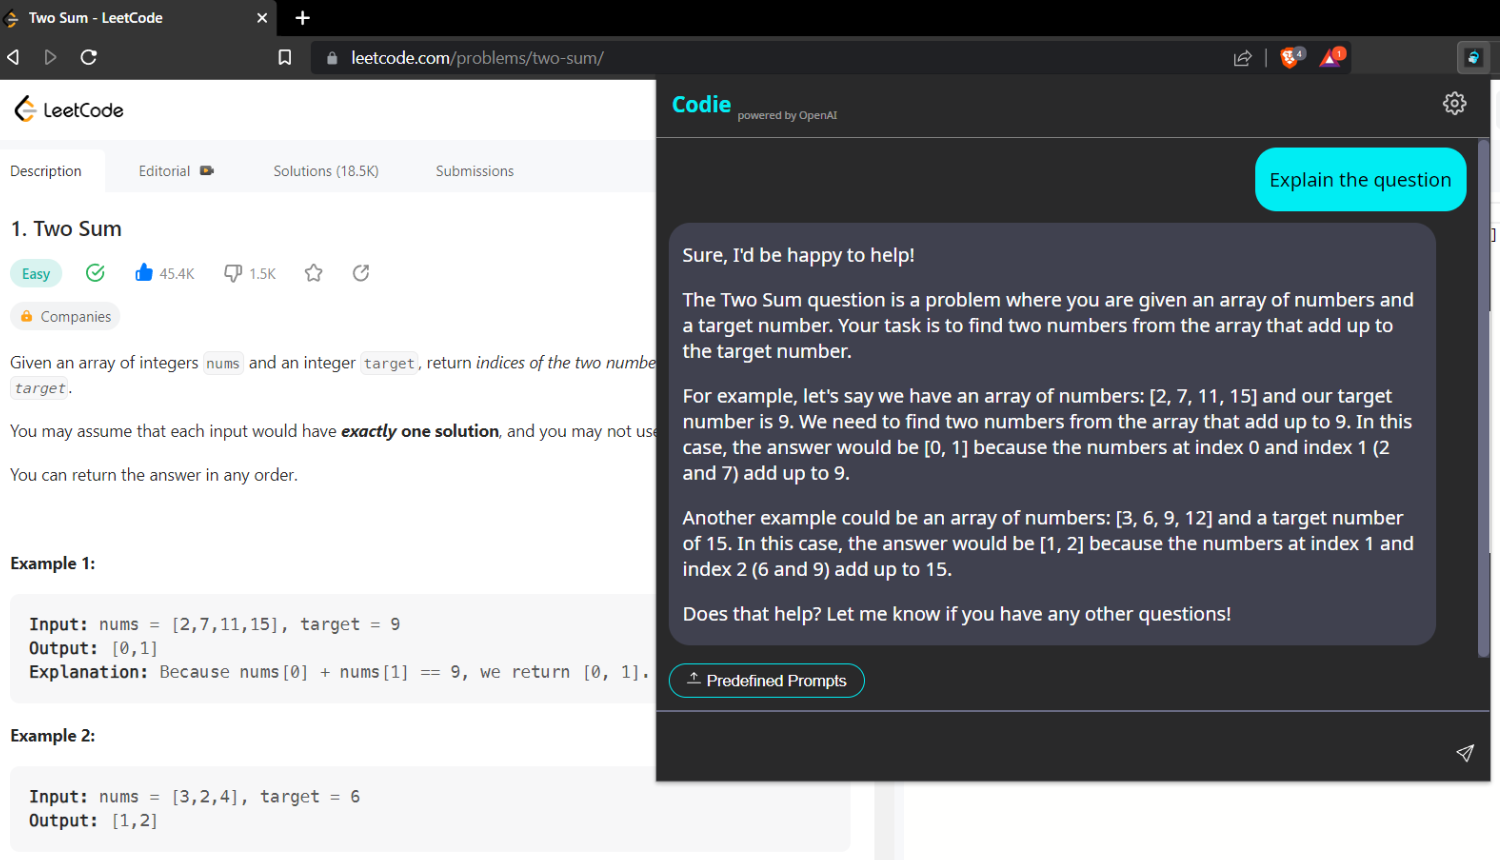Click the Companies lock icon

pyautogui.click(x=27, y=316)
